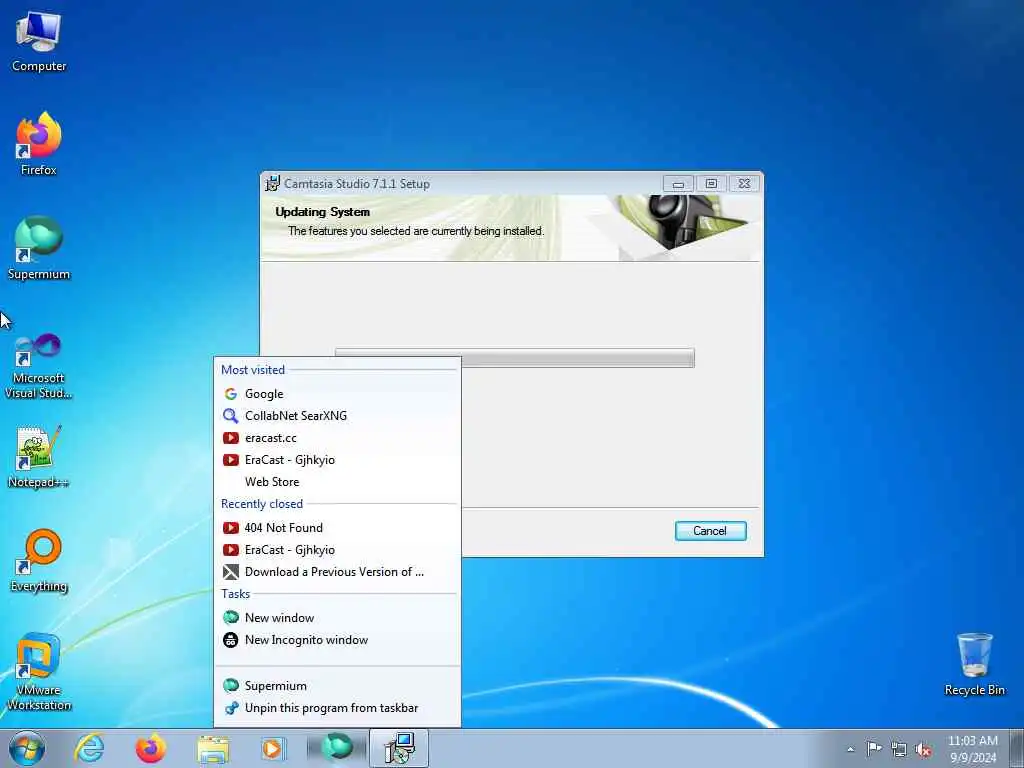Screen dimensions: 1024x768
Task: Select the Recycle Bin icon
Action: pyautogui.click(x=974, y=664)
